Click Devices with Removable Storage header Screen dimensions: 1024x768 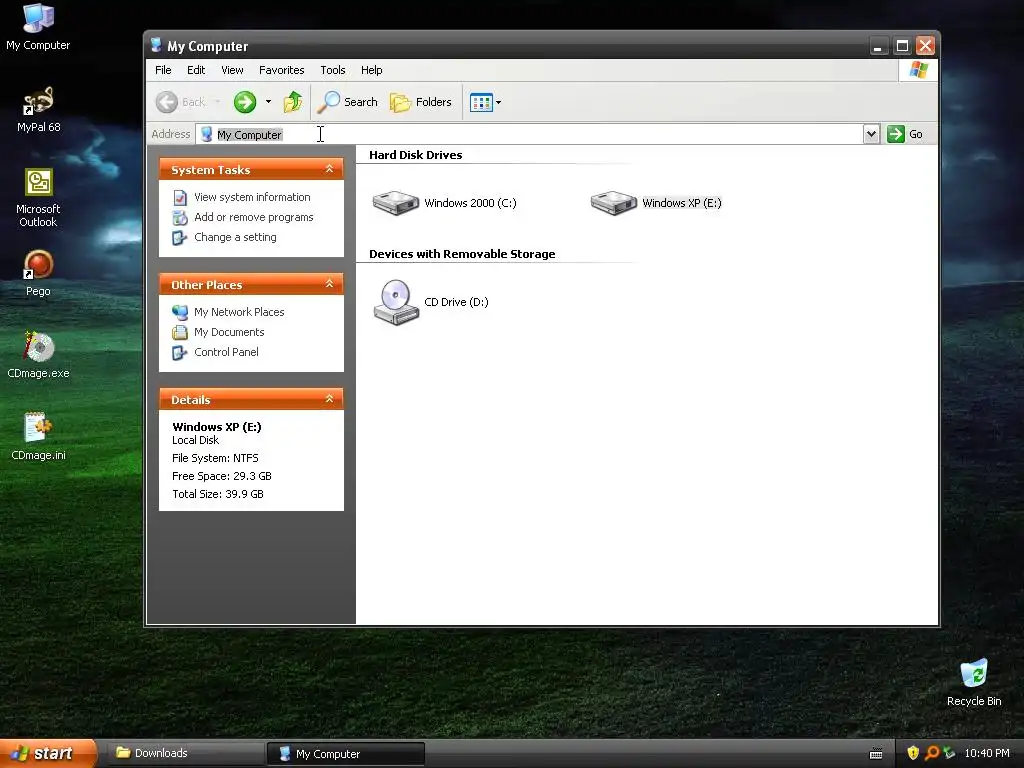point(462,254)
